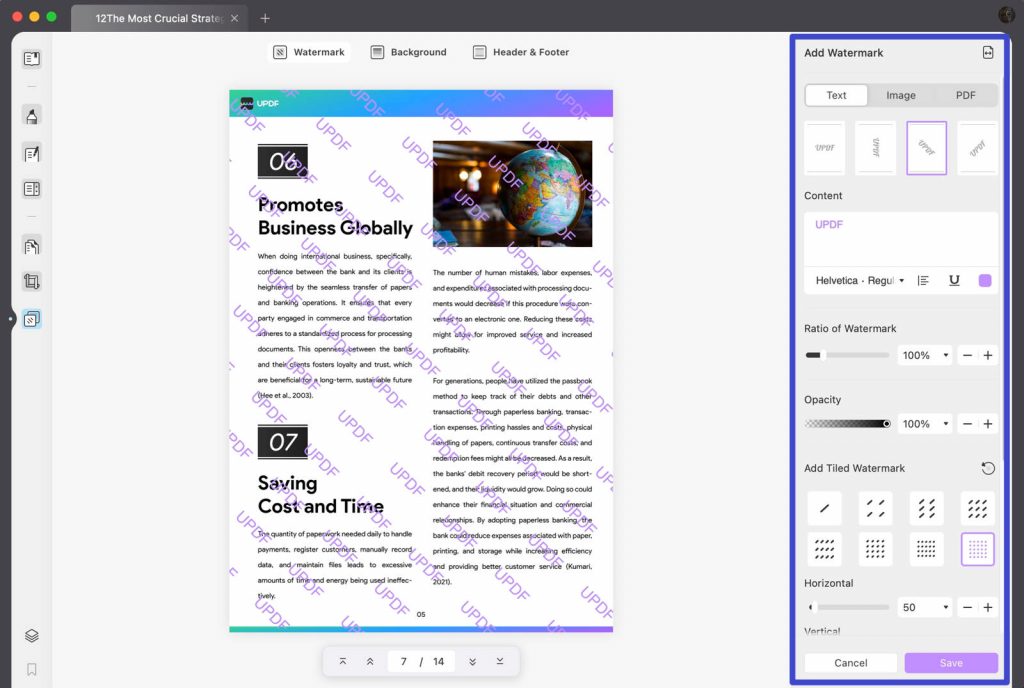Open the Edit PDF tool in sidebar
Viewport: 1024px width, 688px height.
click(31, 154)
